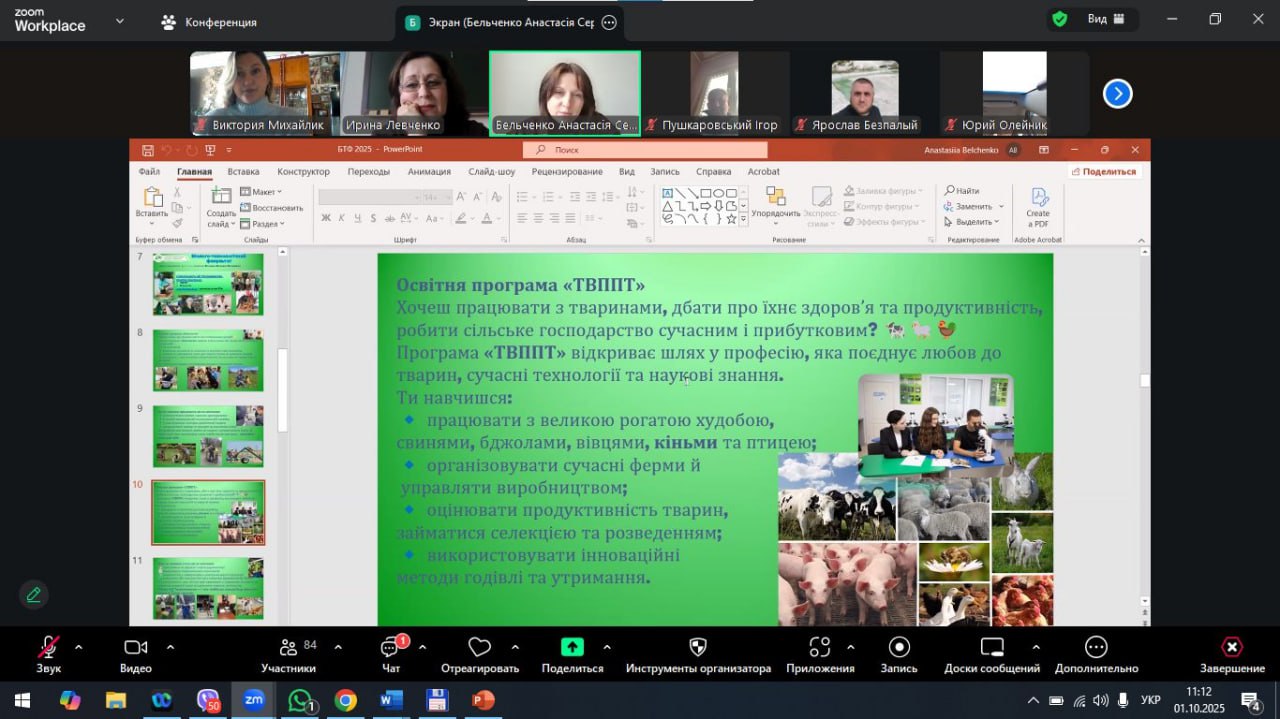
Task: Click the React heart icon
Action: pos(480,647)
